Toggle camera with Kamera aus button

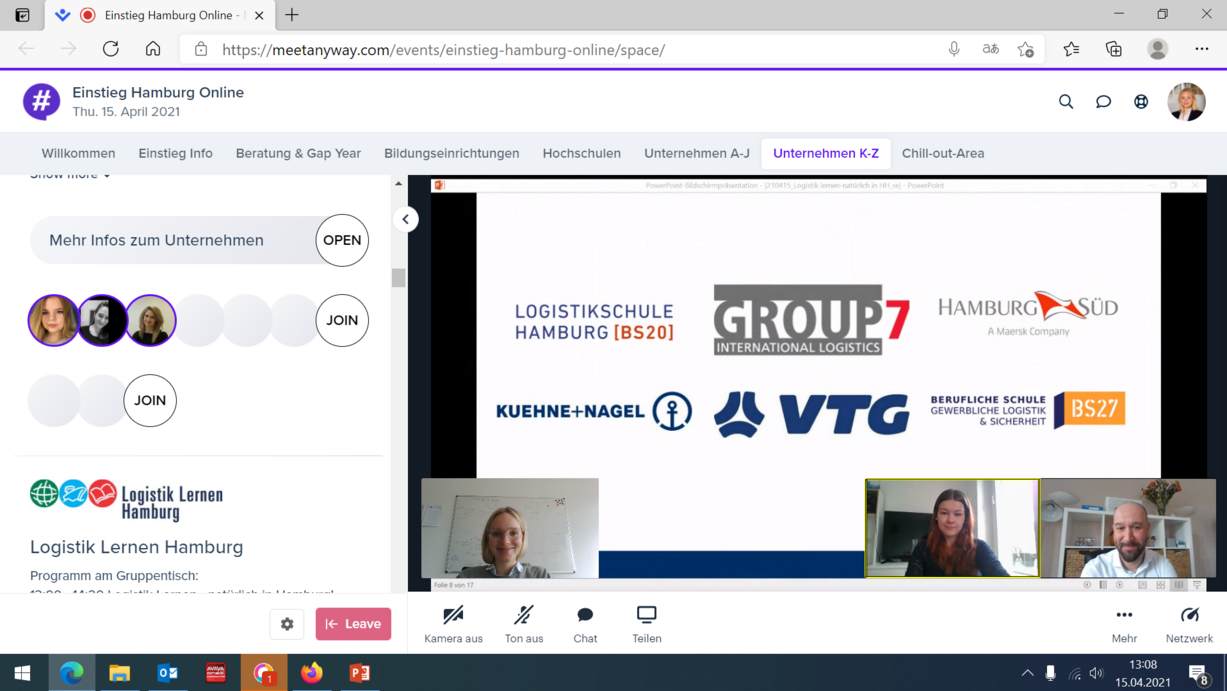coord(453,624)
